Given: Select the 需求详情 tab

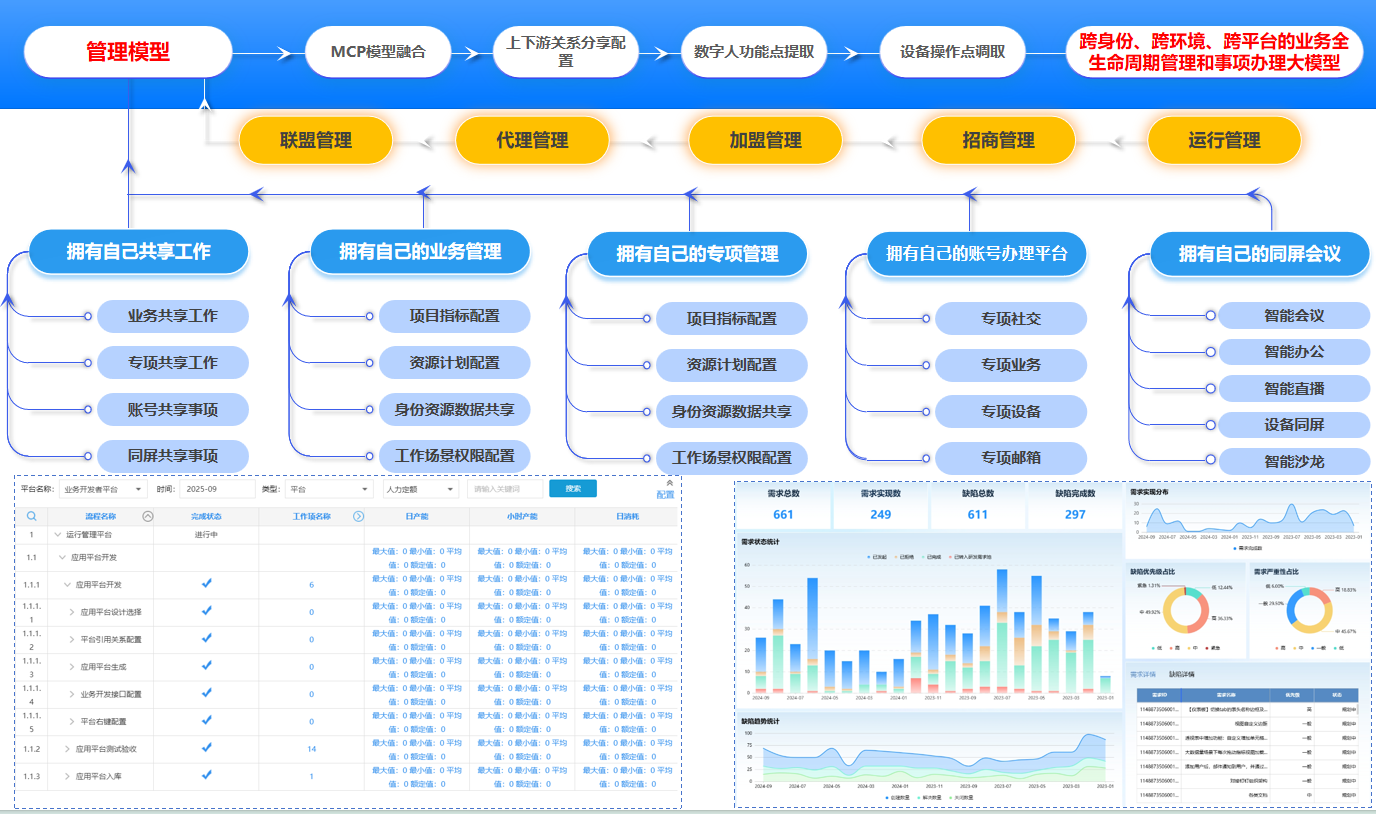Looking at the screenshot, I should pyautogui.click(x=1142, y=675).
